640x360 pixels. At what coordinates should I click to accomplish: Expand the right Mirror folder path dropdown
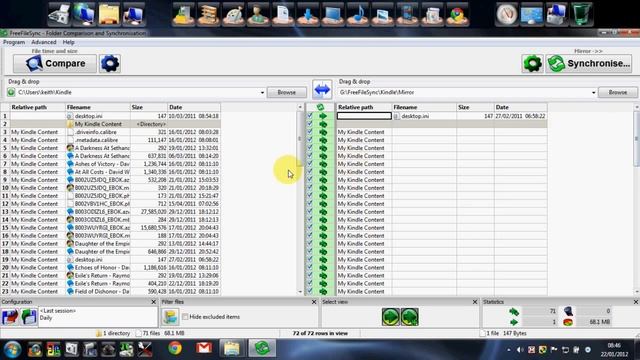click(x=593, y=93)
